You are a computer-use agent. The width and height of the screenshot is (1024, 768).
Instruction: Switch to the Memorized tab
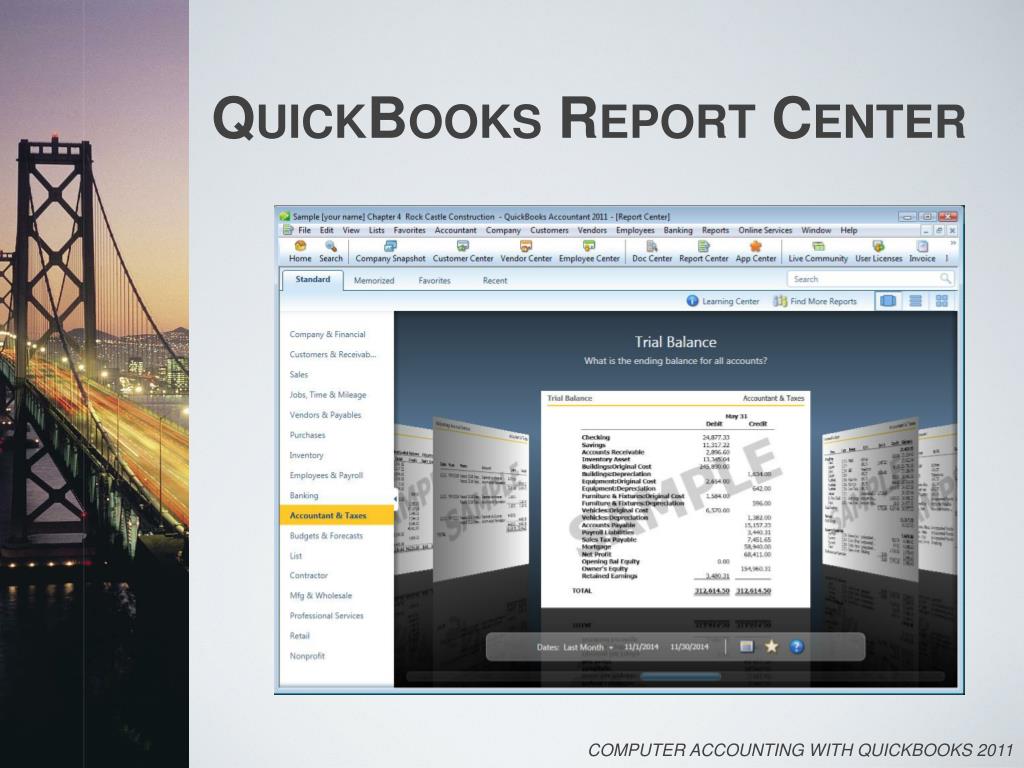[x=374, y=281]
